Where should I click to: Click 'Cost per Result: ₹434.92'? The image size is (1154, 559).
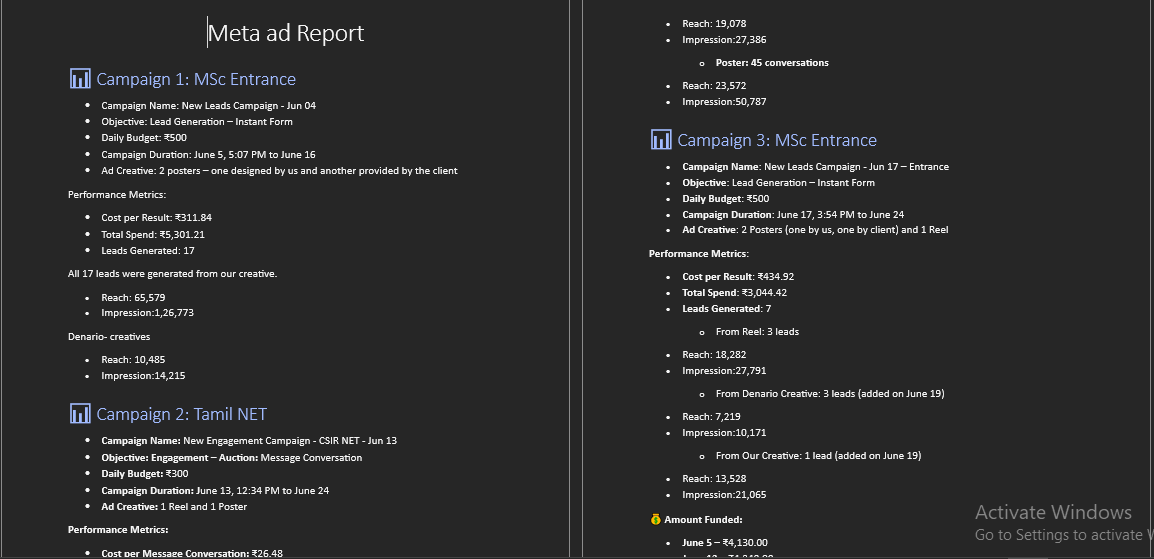(x=737, y=277)
